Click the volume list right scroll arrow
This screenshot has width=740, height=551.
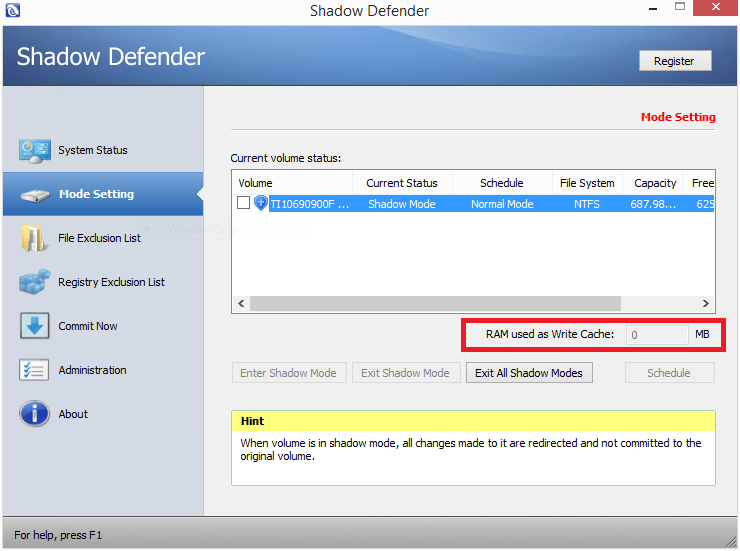(706, 303)
